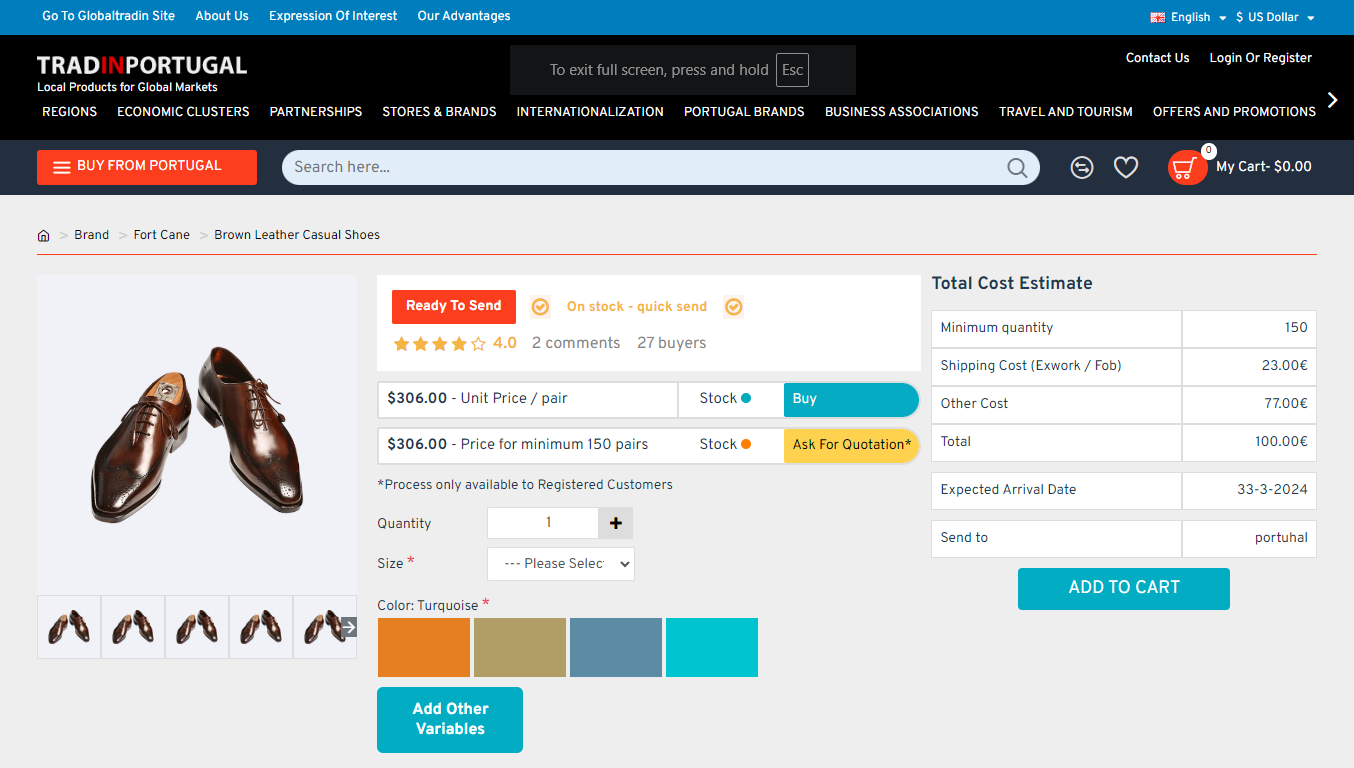Screen dimensions: 1354x768
Task: Expand the US Dollar currency dropdown
Action: [x=1274, y=17]
